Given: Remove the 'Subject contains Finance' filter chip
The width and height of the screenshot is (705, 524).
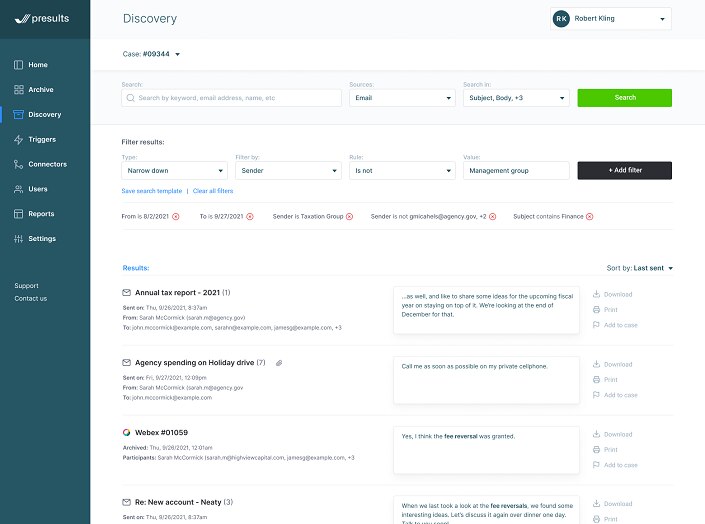Looking at the screenshot, I should [x=589, y=216].
